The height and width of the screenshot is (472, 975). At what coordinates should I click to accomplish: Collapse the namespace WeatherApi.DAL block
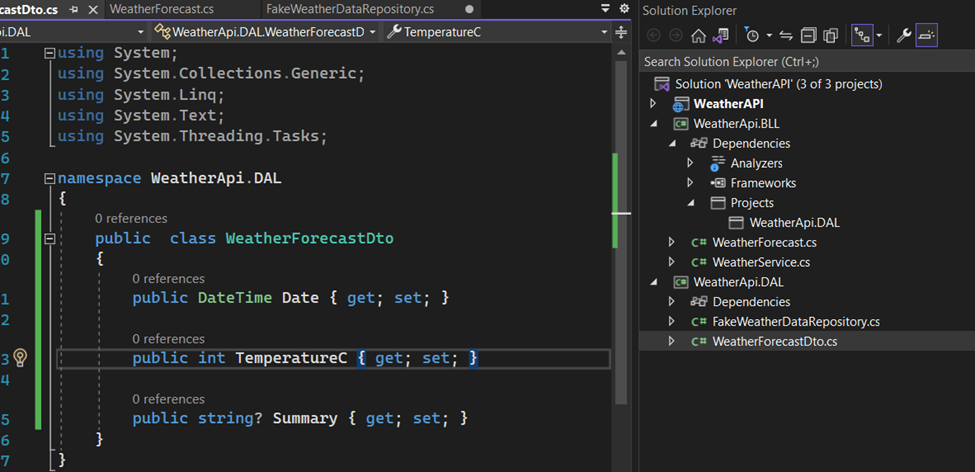[50, 179]
